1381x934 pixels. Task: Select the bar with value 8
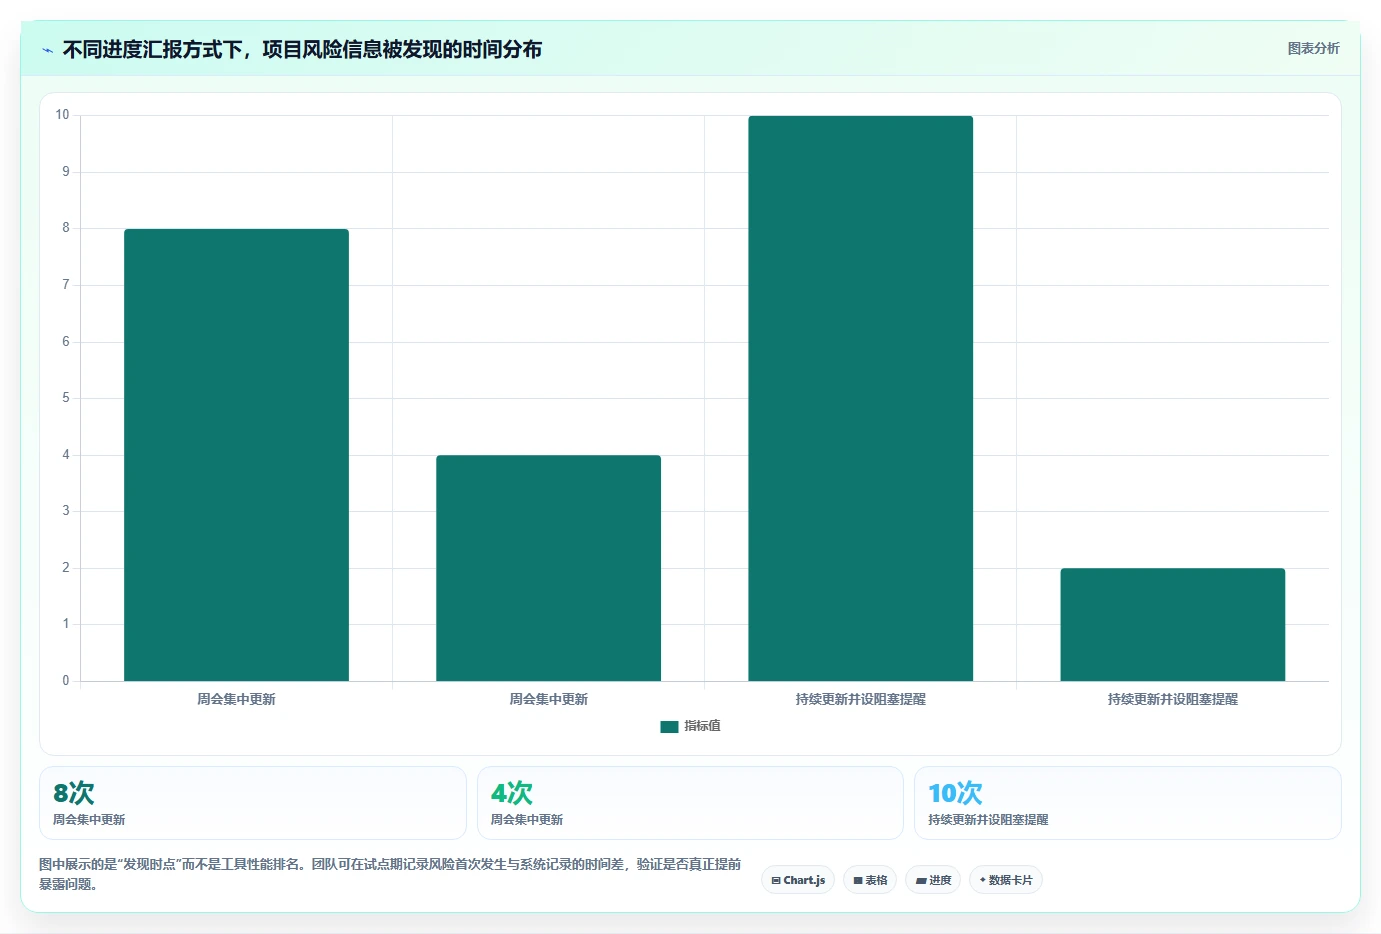click(236, 455)
